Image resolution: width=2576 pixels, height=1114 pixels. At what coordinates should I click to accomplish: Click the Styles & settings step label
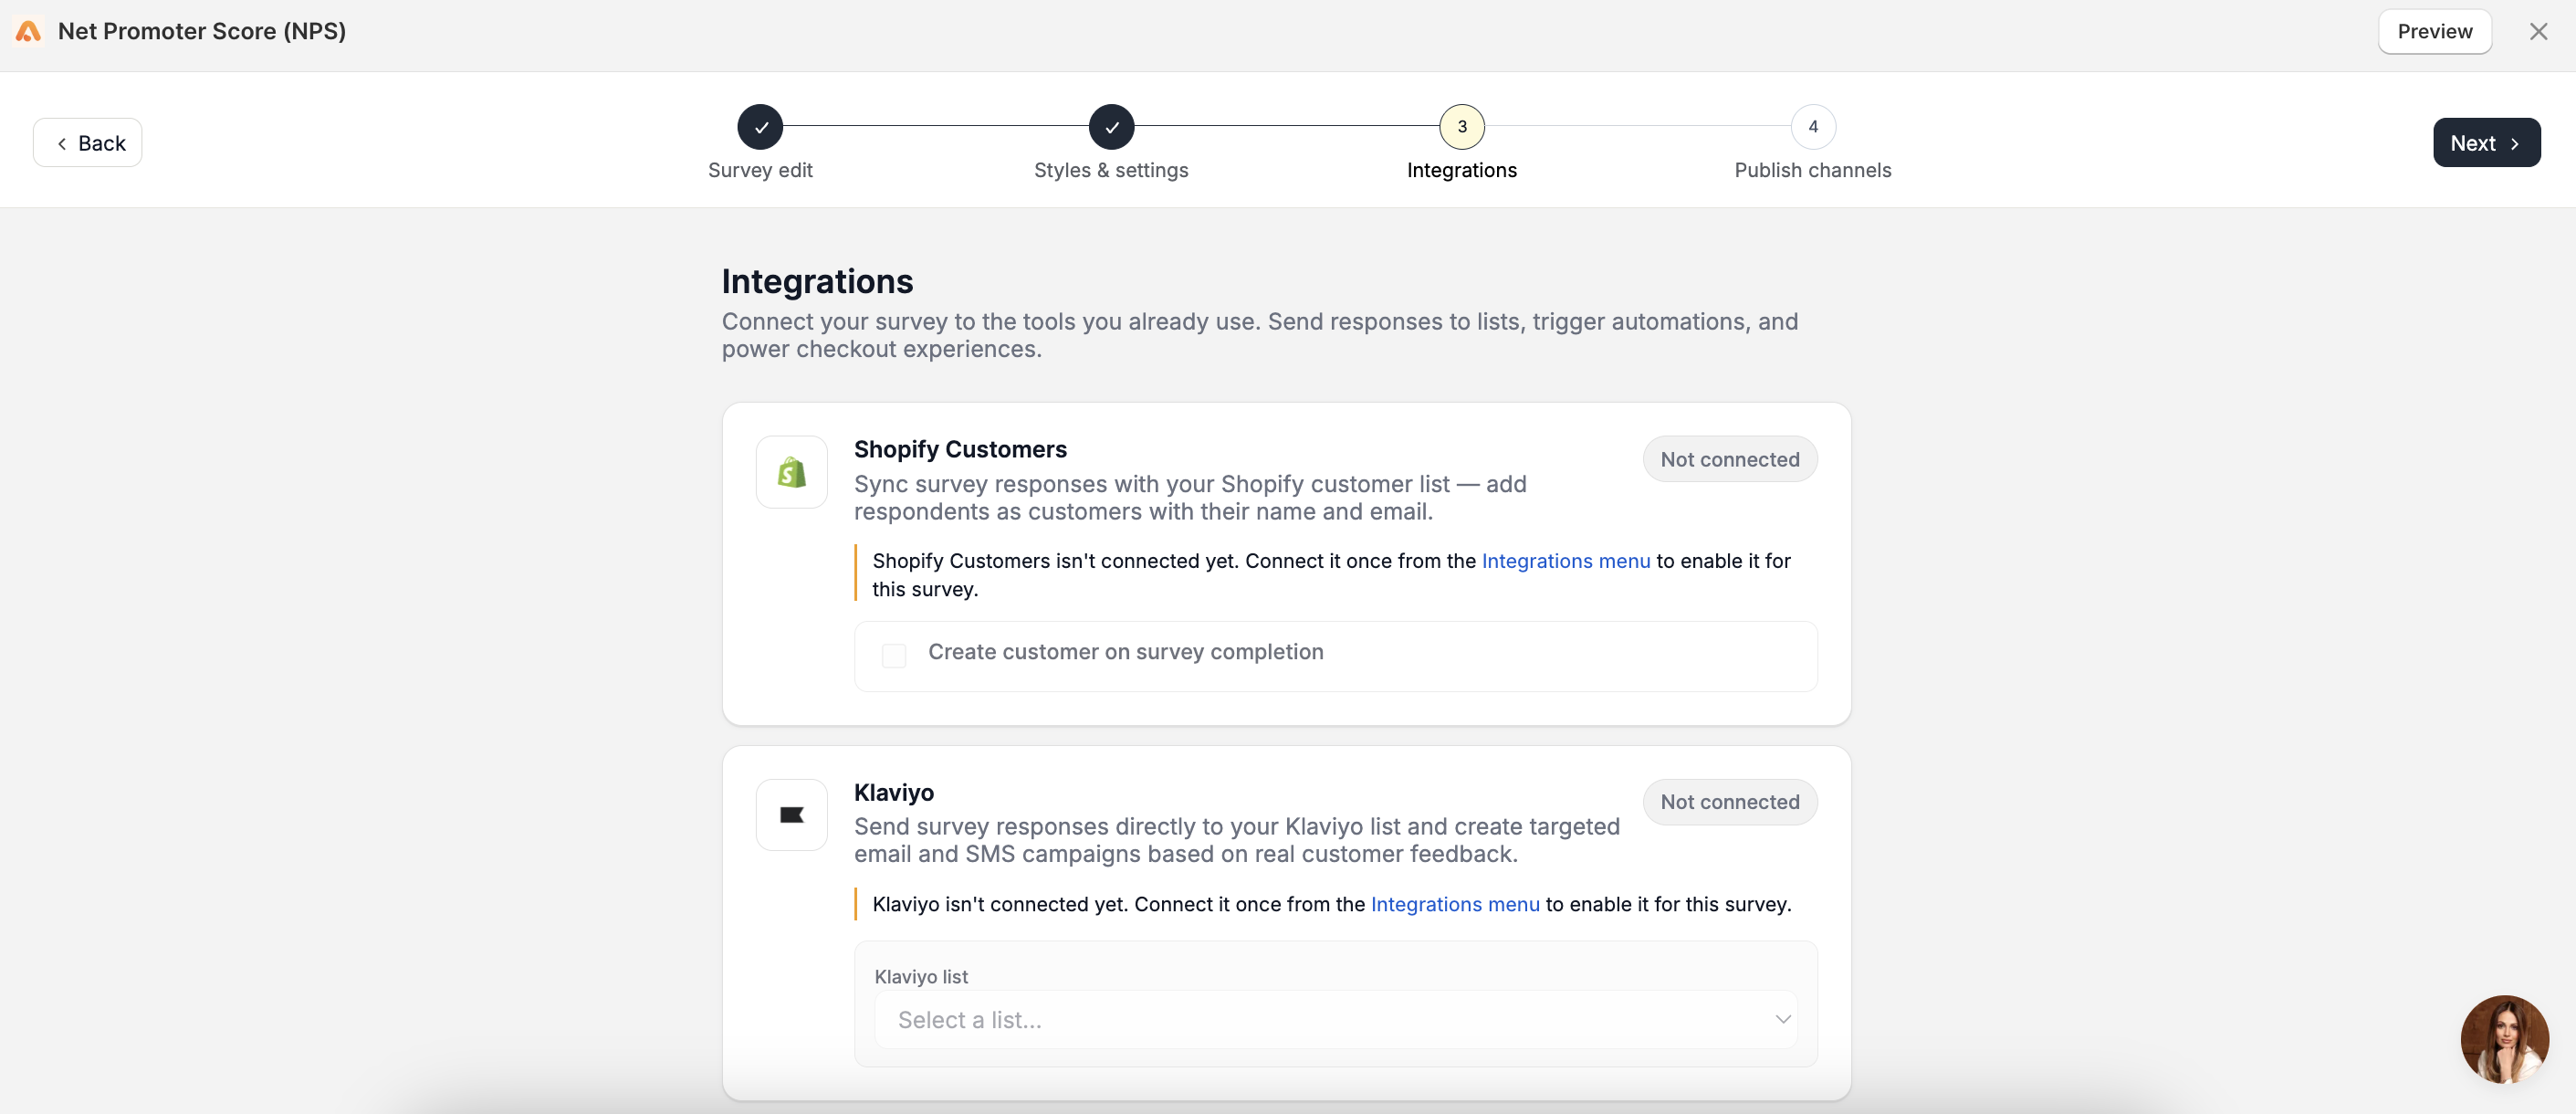click(1111, 171)
